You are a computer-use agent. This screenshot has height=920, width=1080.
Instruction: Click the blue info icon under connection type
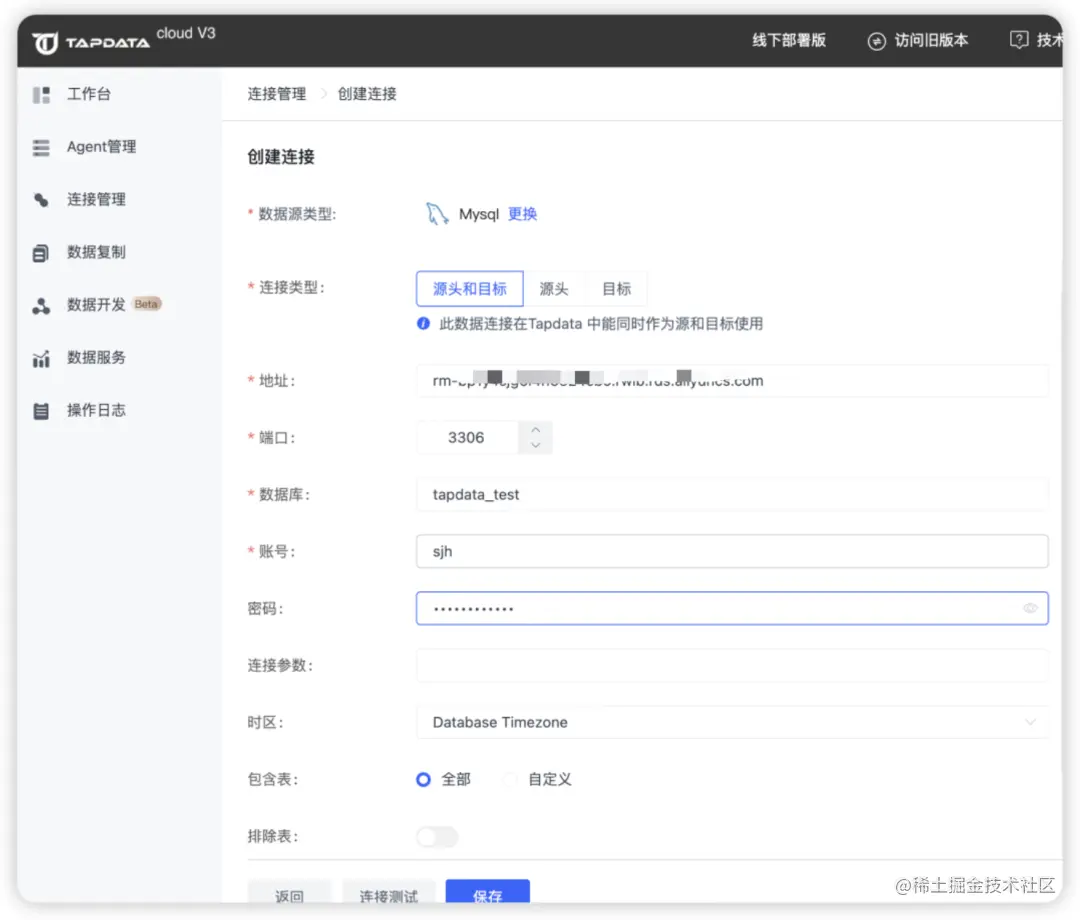pos(424,323)
